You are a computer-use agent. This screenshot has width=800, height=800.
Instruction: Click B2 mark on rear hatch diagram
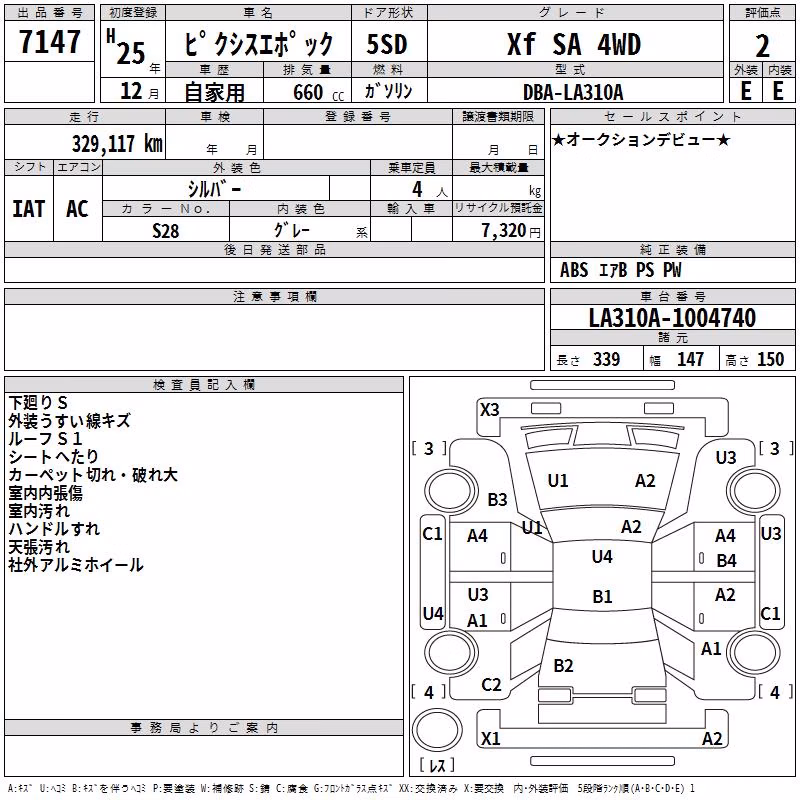(563, 666)
